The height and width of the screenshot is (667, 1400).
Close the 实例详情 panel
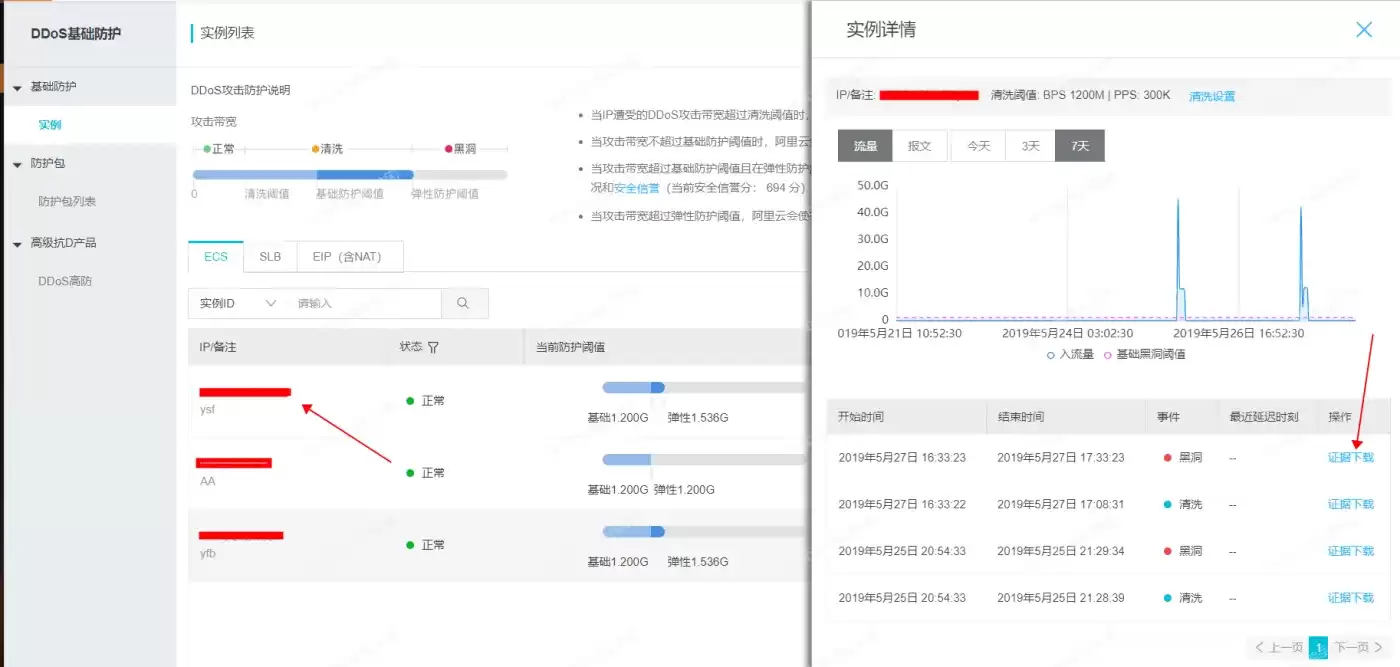[1364, 30]
